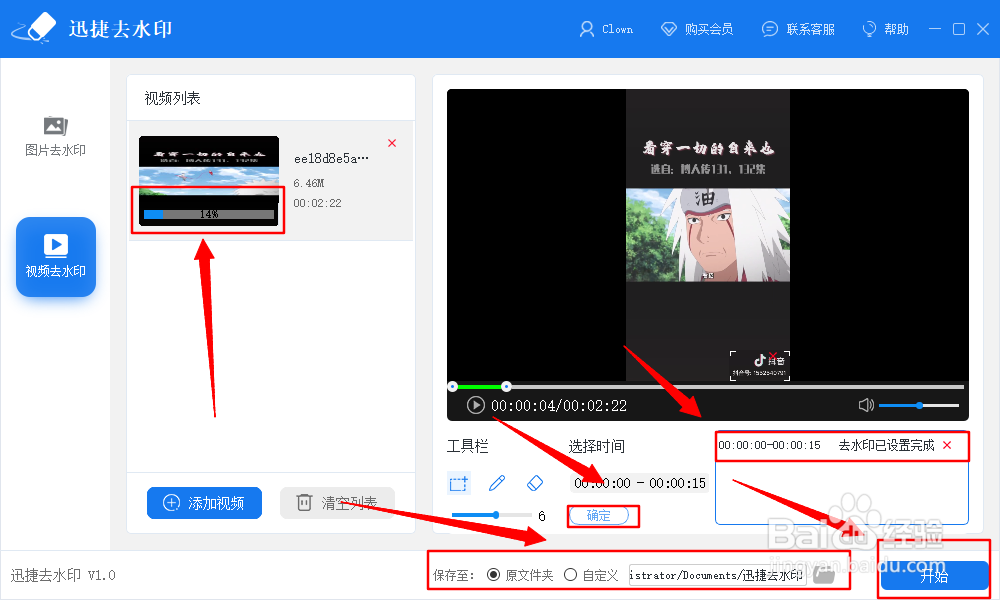Click the 14% progress bar

coord(209,214)
